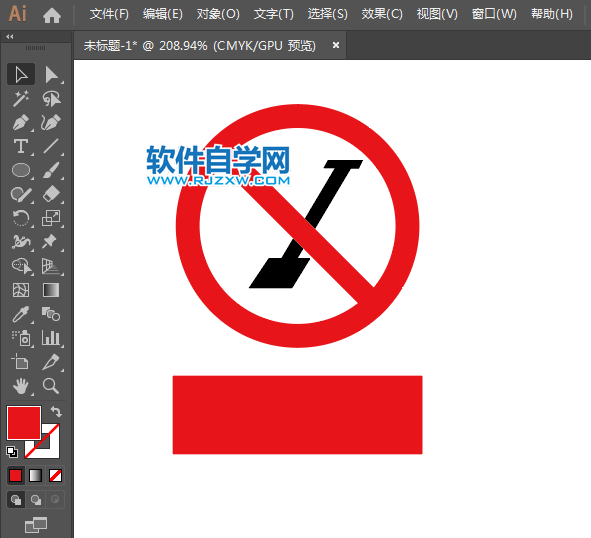Viewport: 591px width, 538px height.
Task: Click the red rectangle on canvas
Action: [x=297, y=415]
